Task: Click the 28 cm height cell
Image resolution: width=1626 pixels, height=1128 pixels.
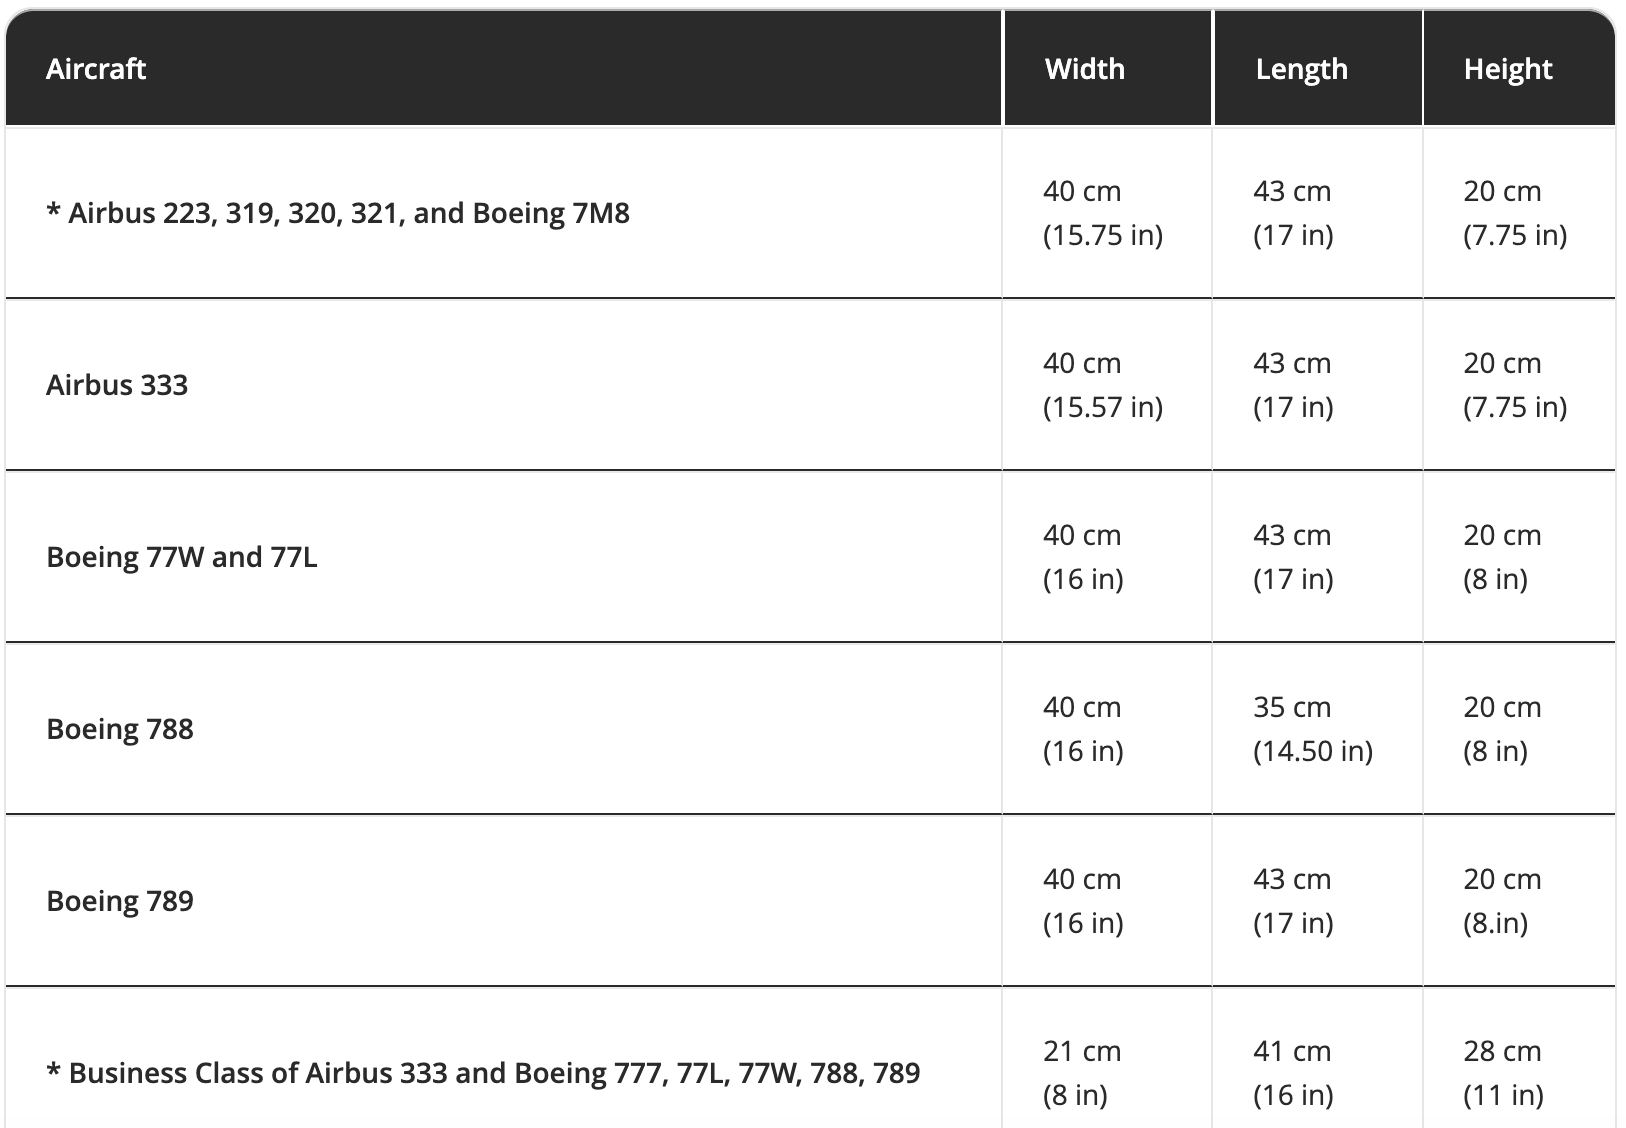Action: 1502,1052
